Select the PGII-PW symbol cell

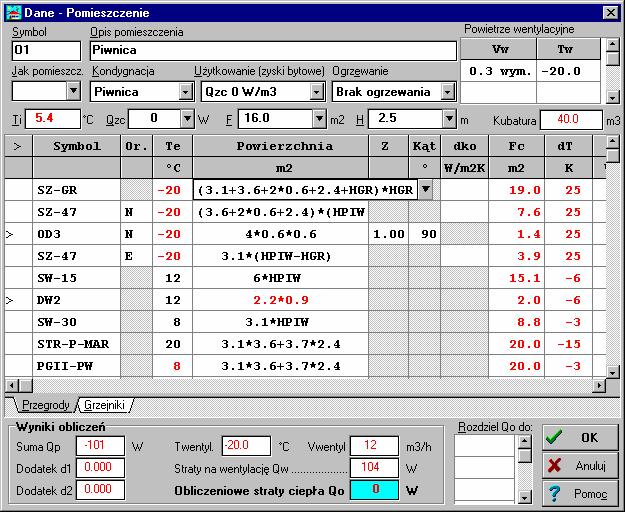click(77, 366)
